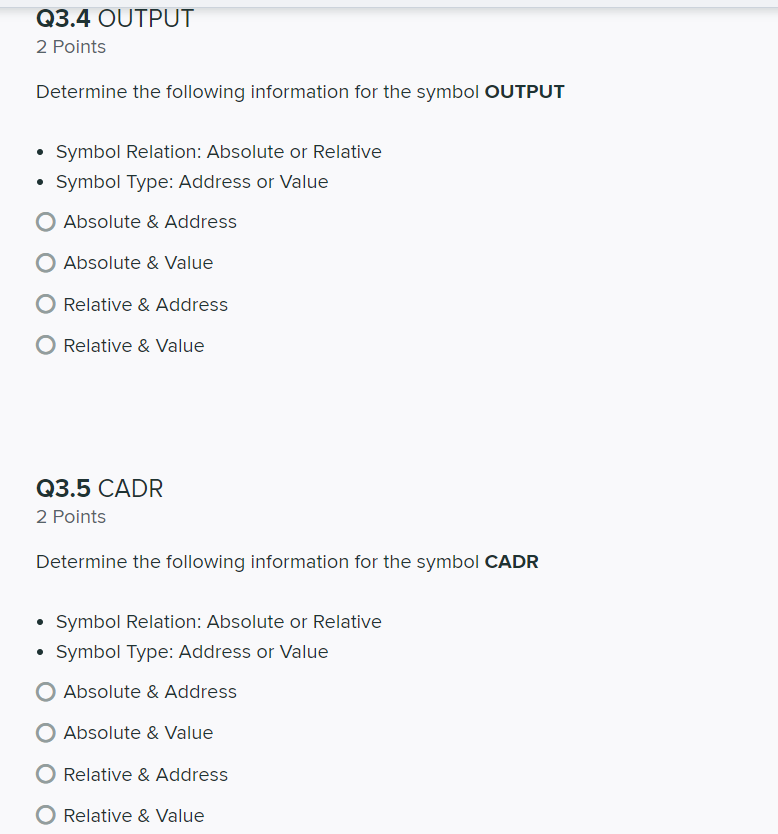Image resolution: width=778 pixels, height=834 pixels.
Task: Click the 2 Points label under Q3.5
Action: (71, 517)
